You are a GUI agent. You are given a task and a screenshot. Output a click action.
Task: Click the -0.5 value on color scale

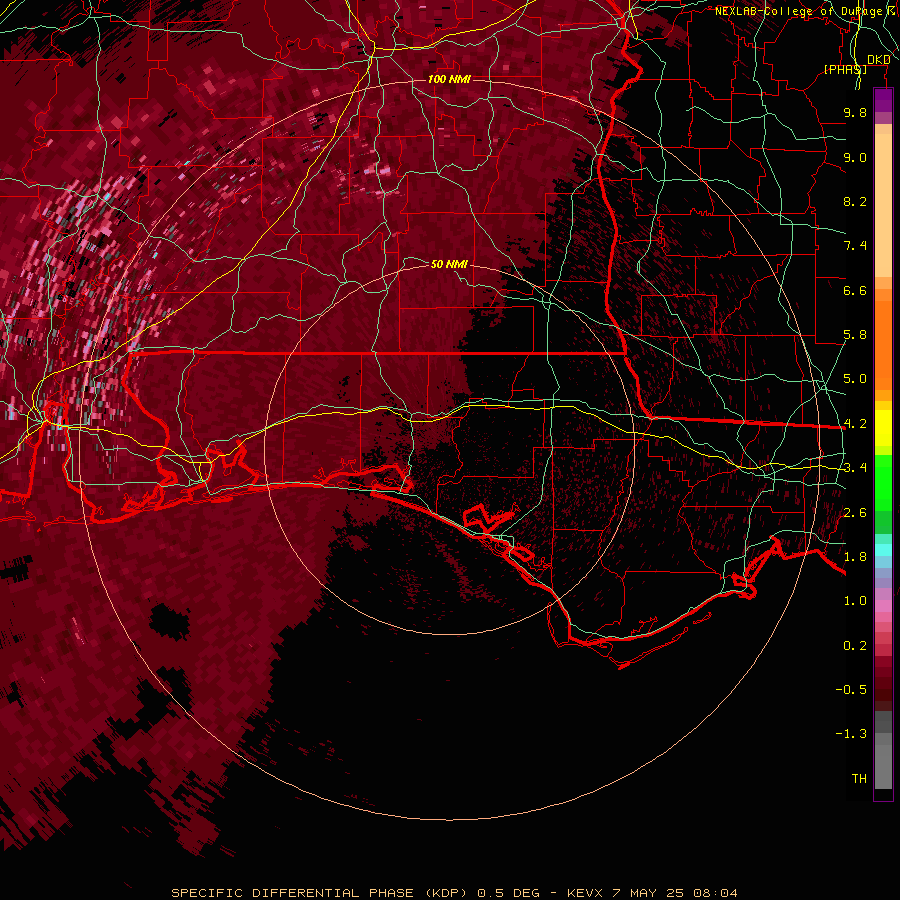(x=851, y=690)
